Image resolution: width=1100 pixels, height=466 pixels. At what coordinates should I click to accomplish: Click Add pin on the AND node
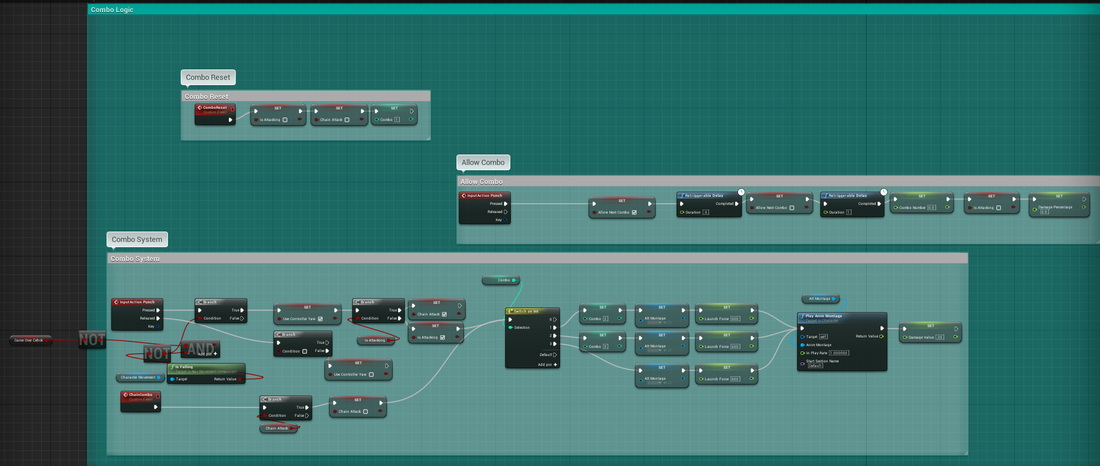tap(205, 354)
